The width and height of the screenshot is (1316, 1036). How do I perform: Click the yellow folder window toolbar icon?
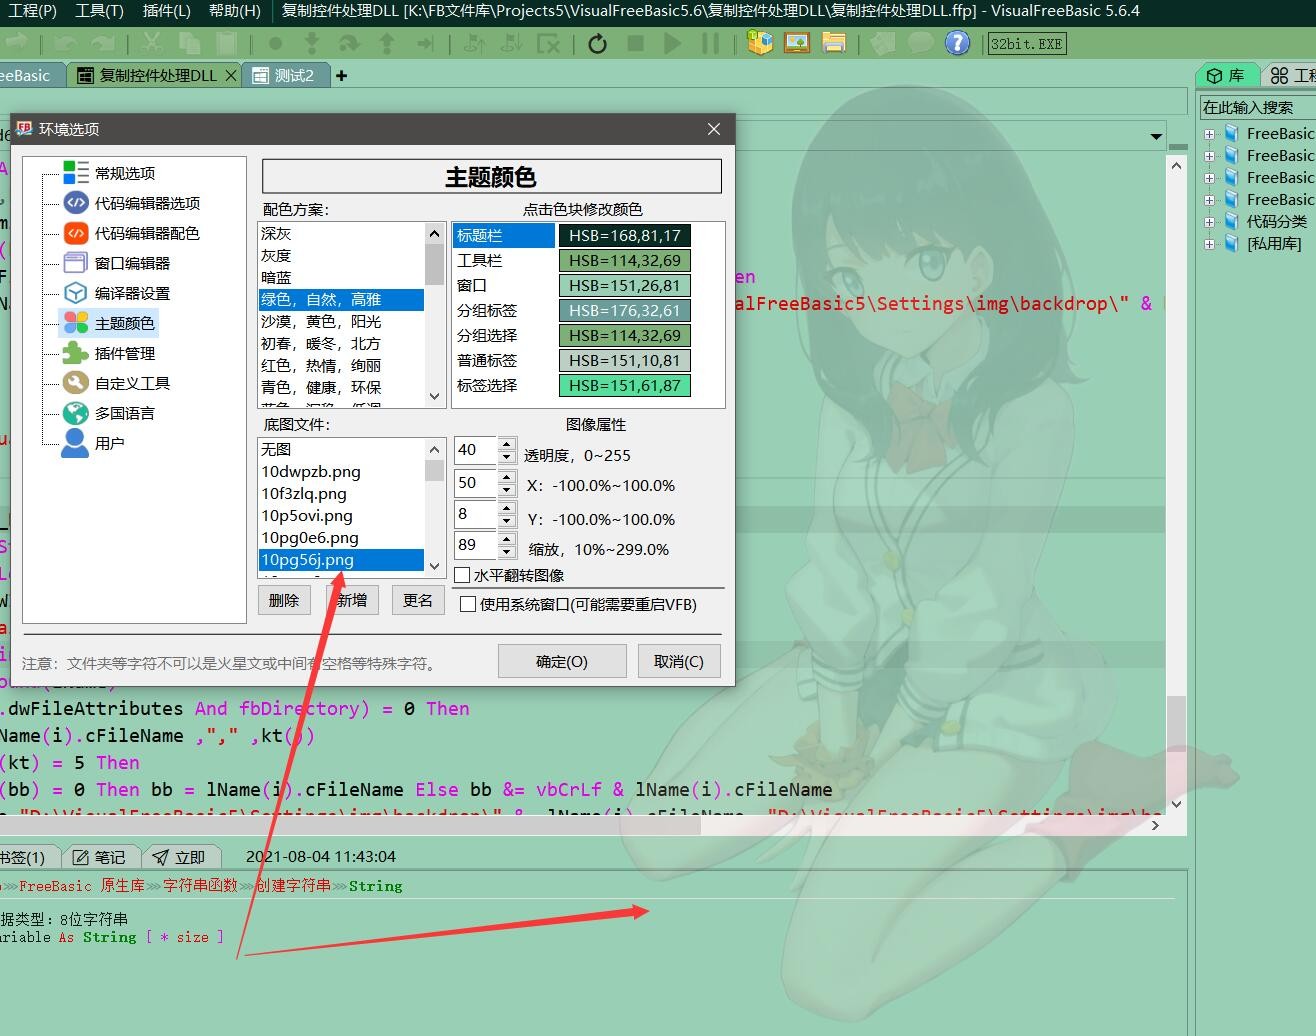[x=834, y=43]
